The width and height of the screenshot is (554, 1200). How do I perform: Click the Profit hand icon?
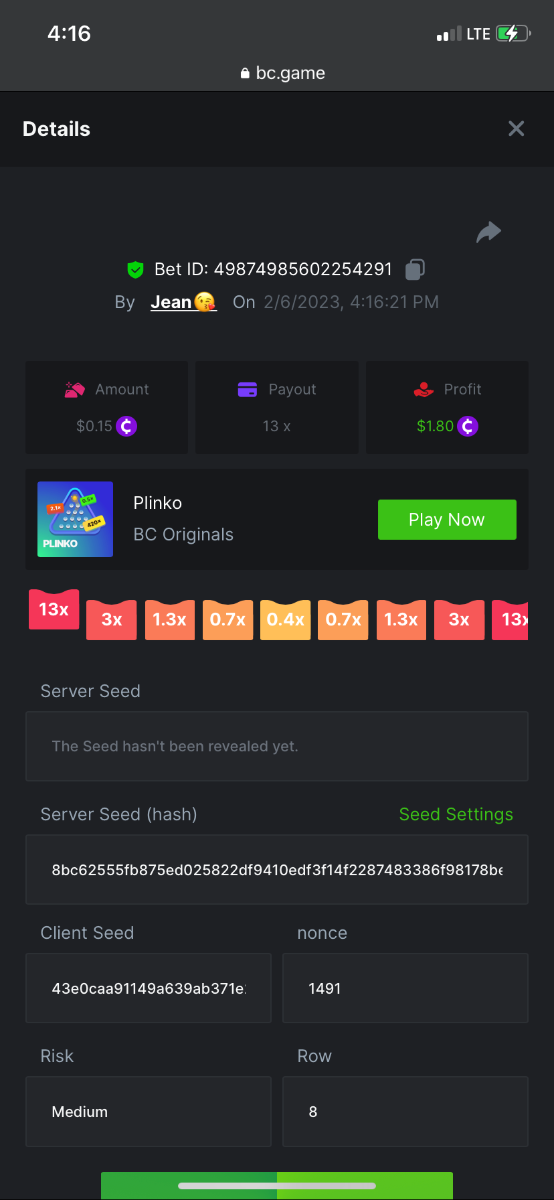pos(424,390)
